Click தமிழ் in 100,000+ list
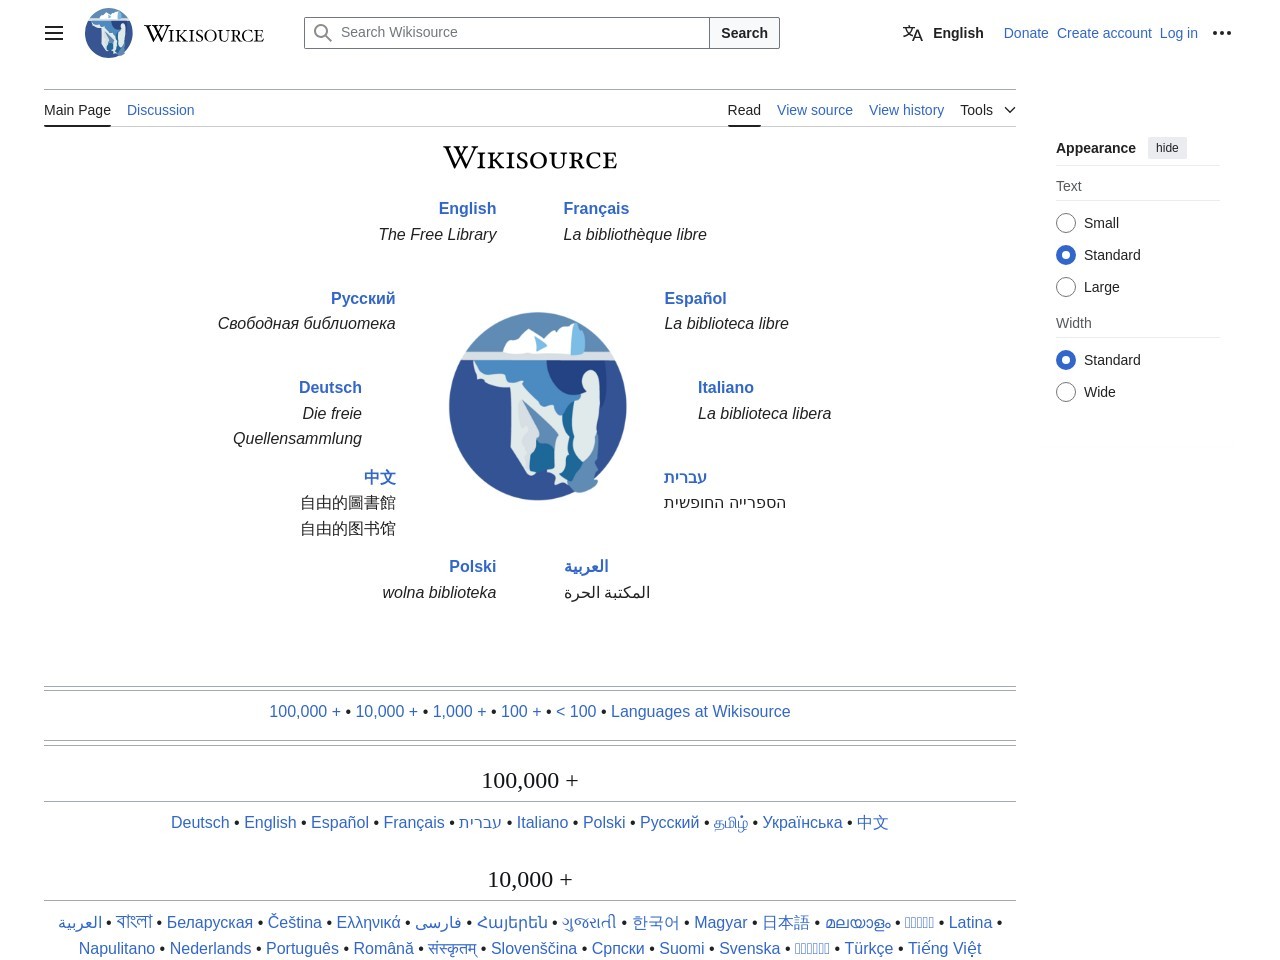Image resolution: width=1280 pixels, height=960 pixels. (731, 822)
